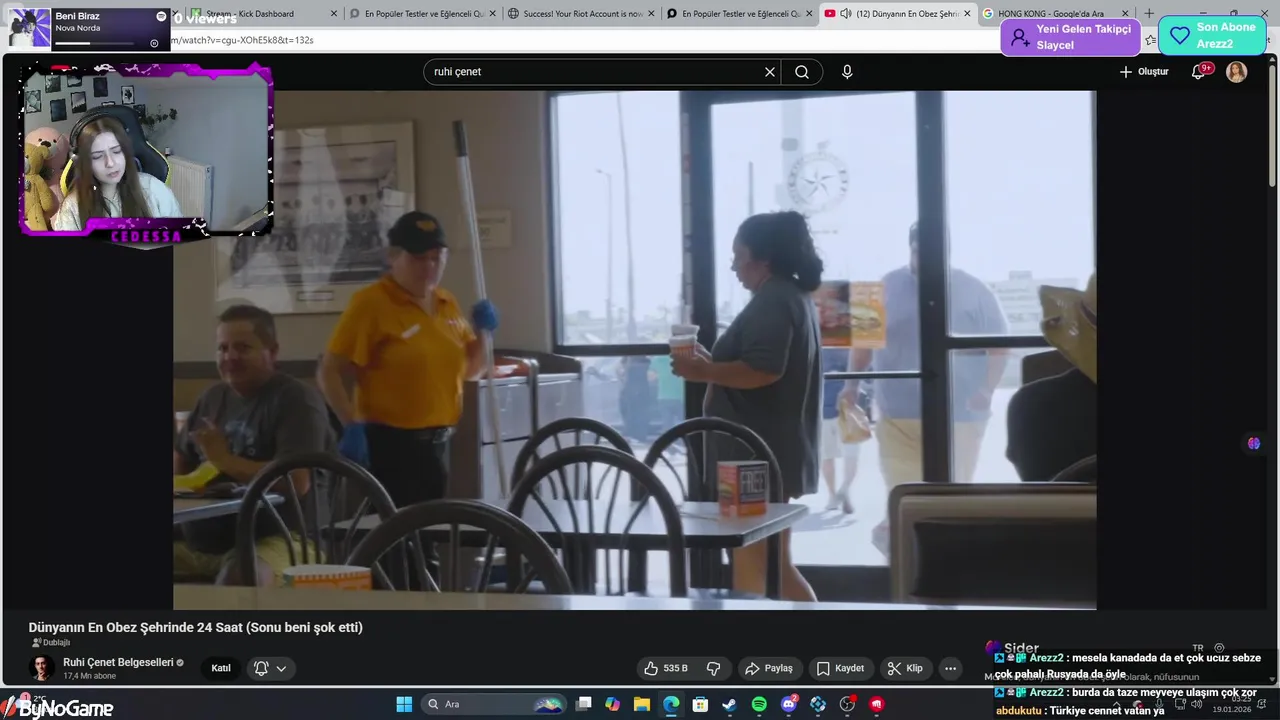Image resolution: width=1280 pixels, height=720 pixels.
Task: Close the Riot Account success tab
Action: coord(650,14)
